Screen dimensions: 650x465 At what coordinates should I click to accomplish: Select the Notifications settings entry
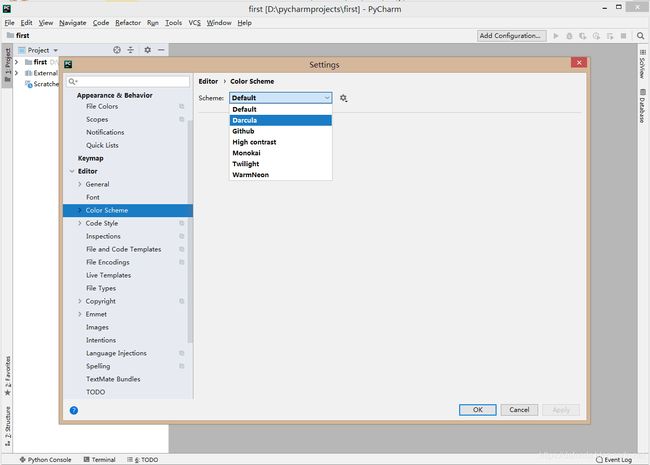click(x=128, y=132)
